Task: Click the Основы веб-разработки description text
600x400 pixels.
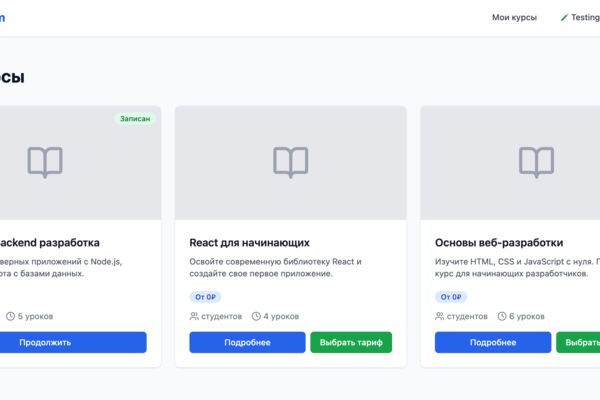Action: pos(517,268)
